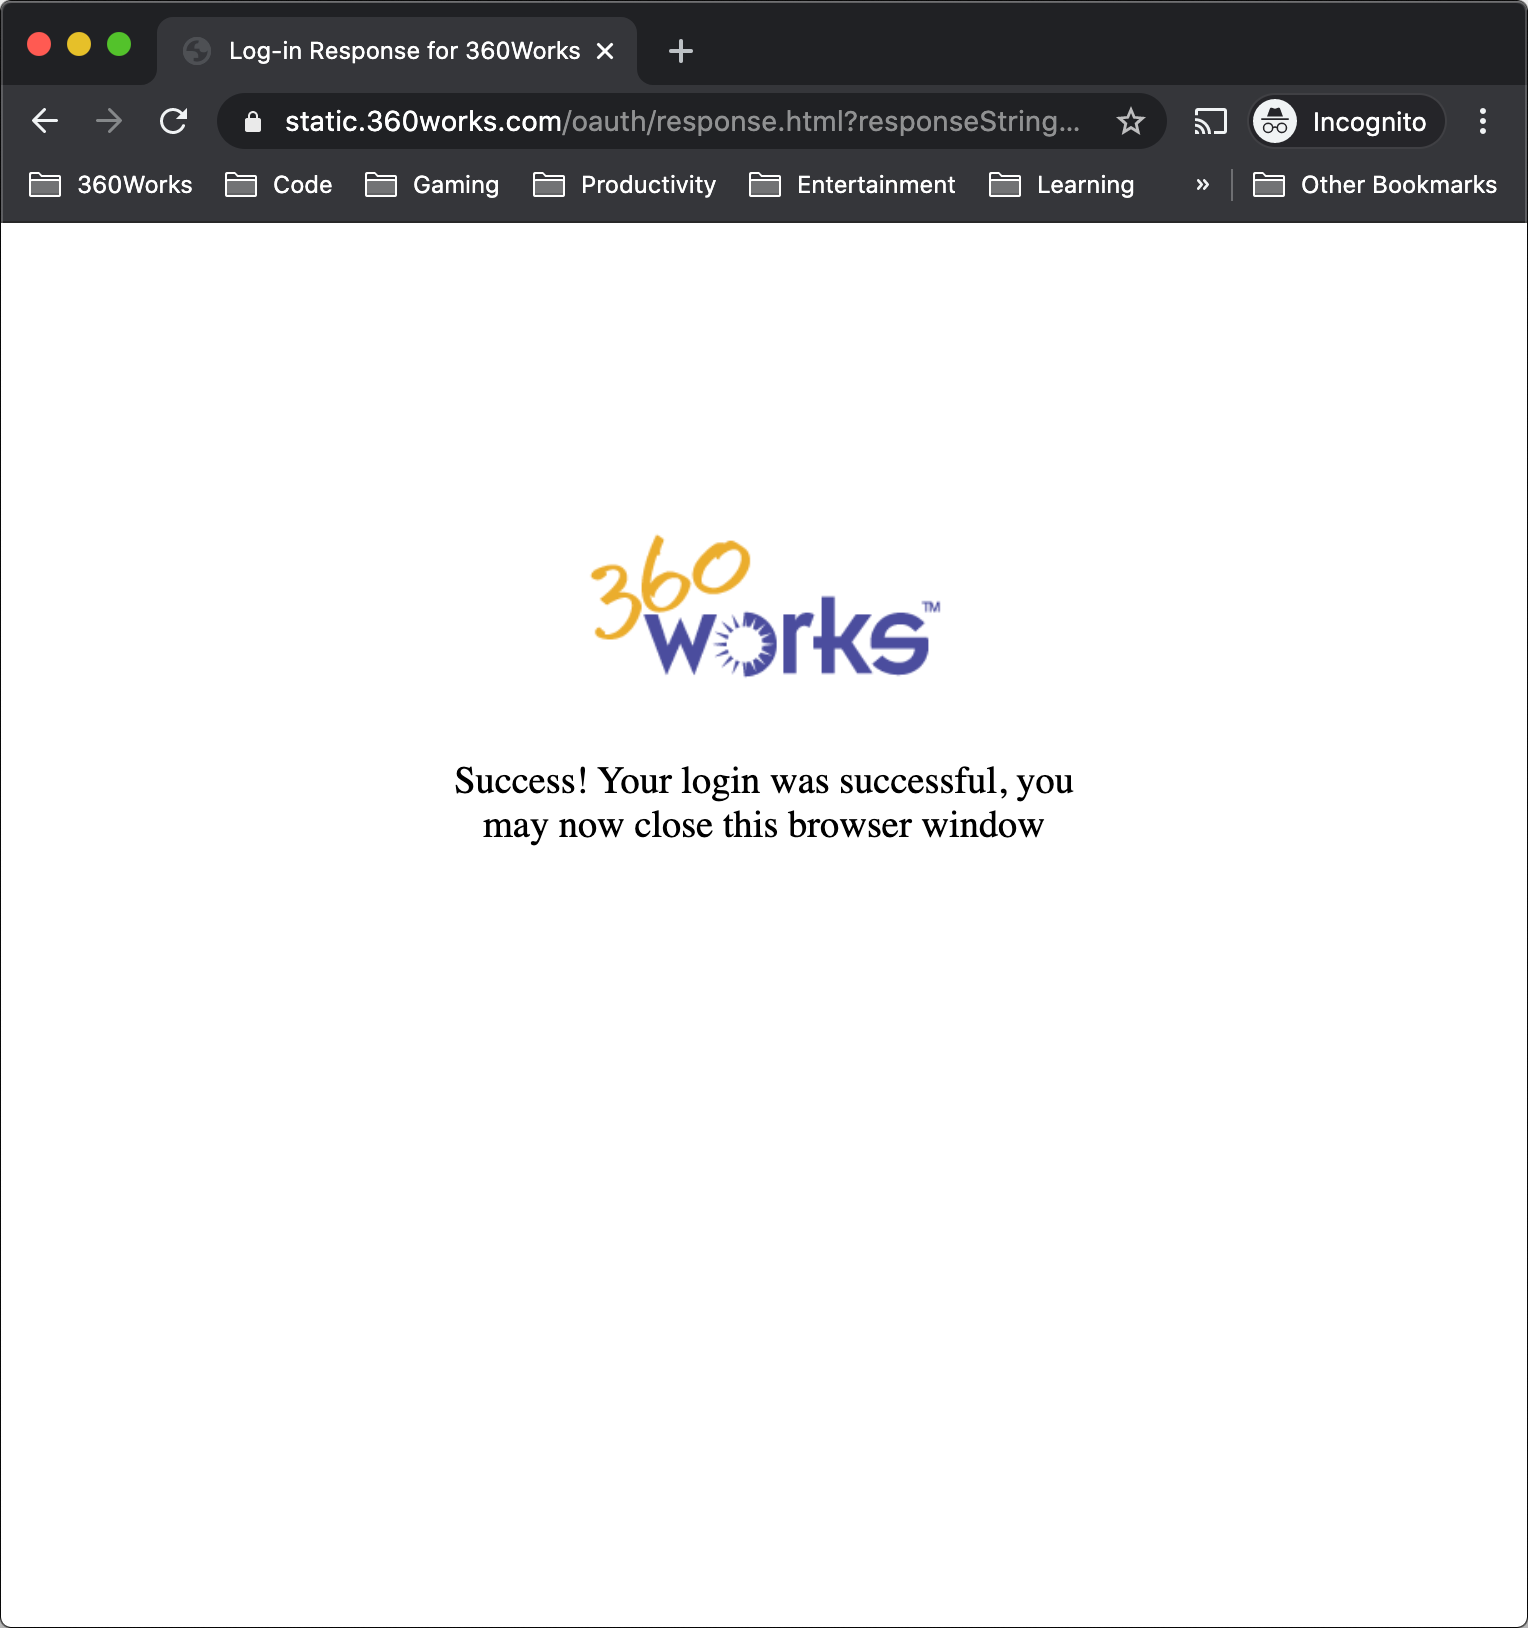Open the Incognito profile button
Image resolution: width=1528 pixels, height=1628 pixels.
[x=1346, y=121]
